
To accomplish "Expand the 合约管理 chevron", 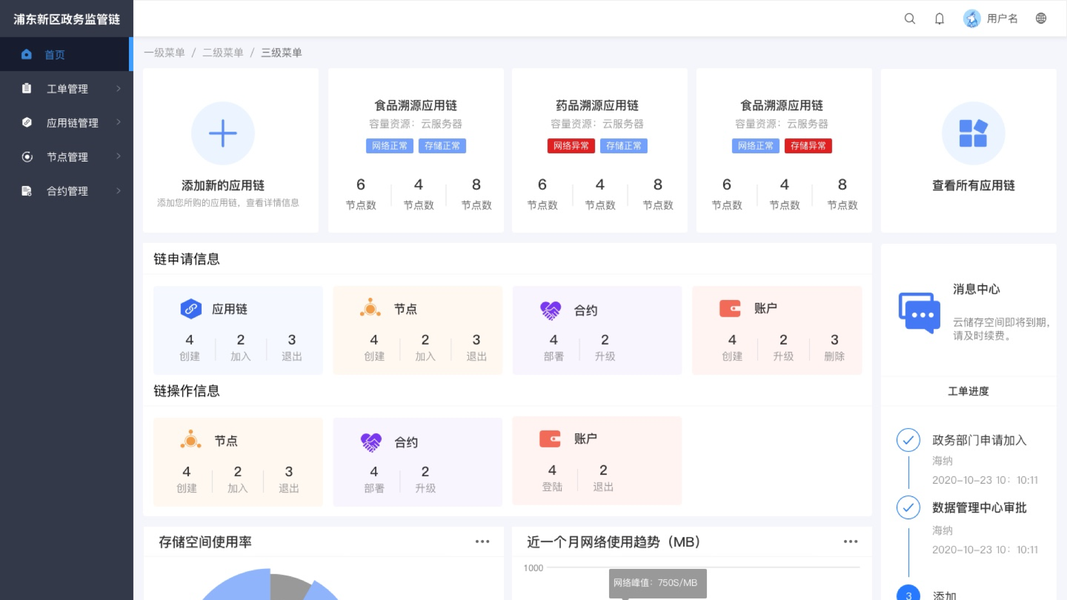I will 118,190.
